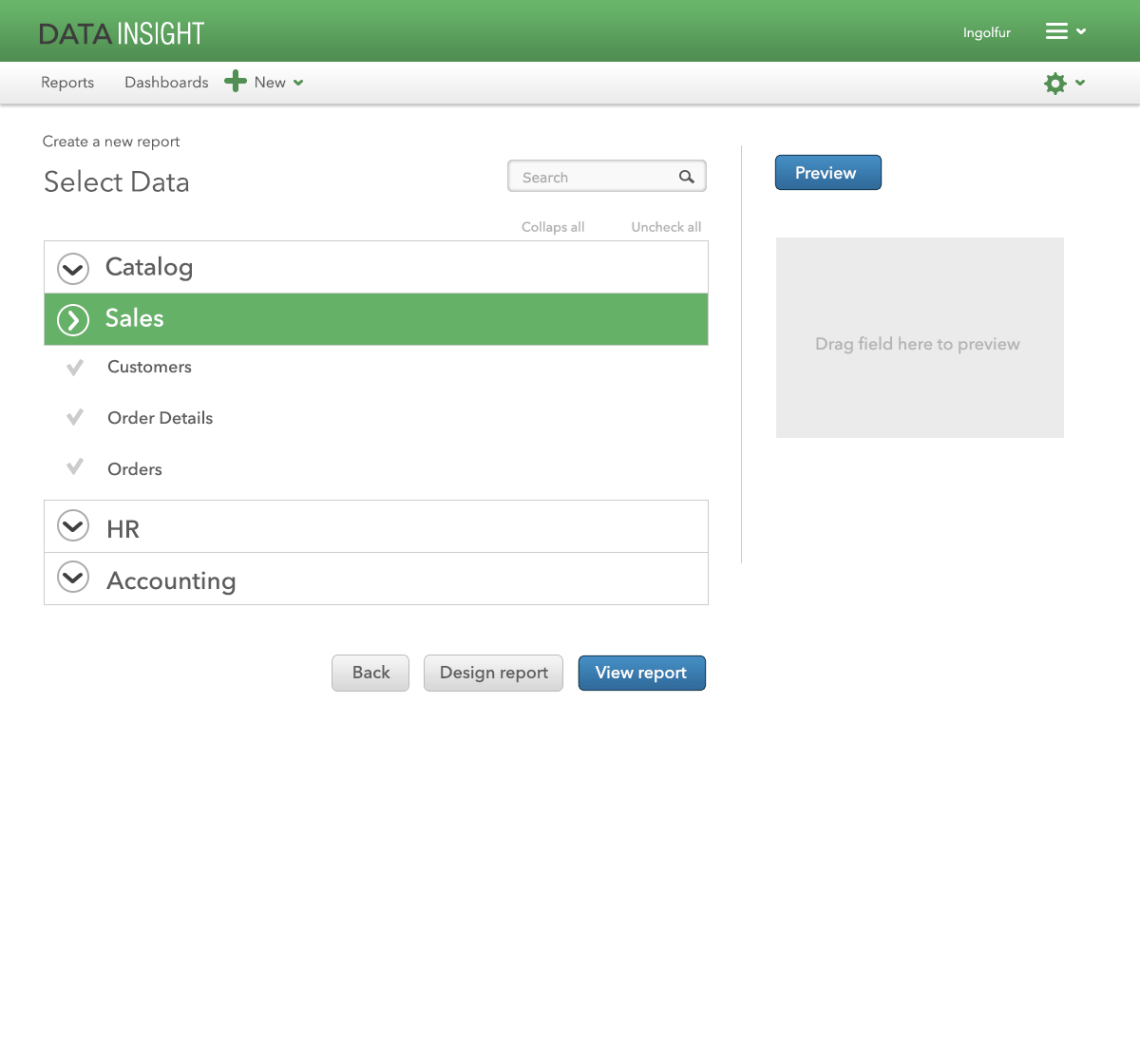Uncheck the Customers data source

pos(74,367)
